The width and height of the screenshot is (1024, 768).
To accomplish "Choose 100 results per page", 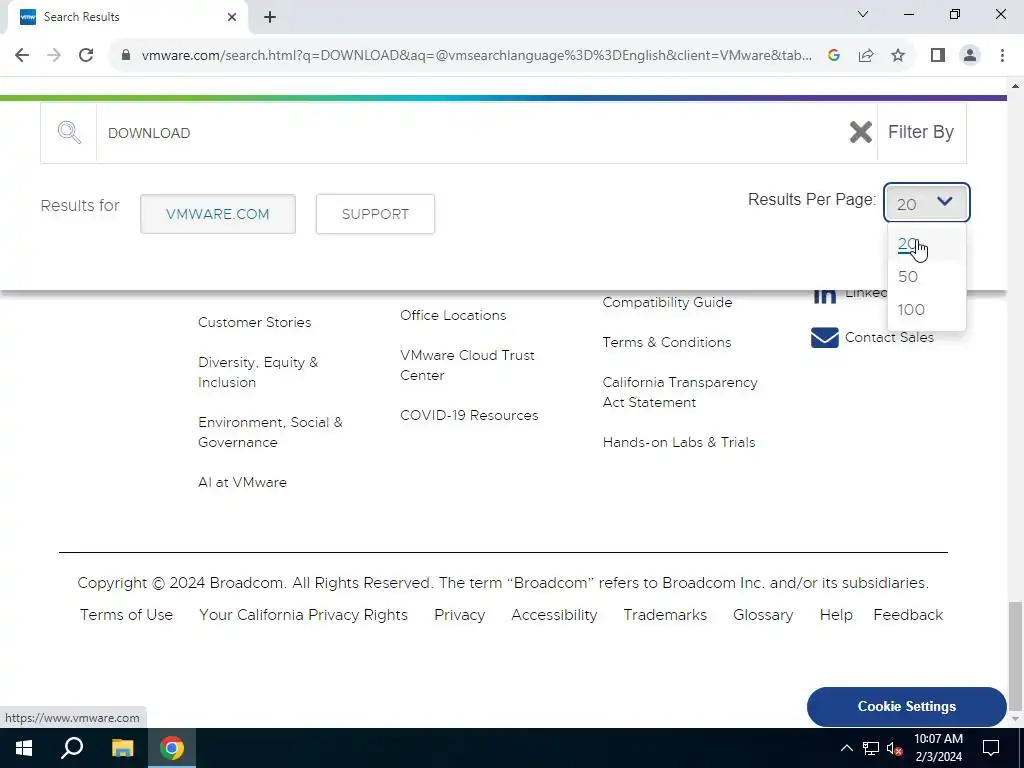I will click(x=911, y=310).
